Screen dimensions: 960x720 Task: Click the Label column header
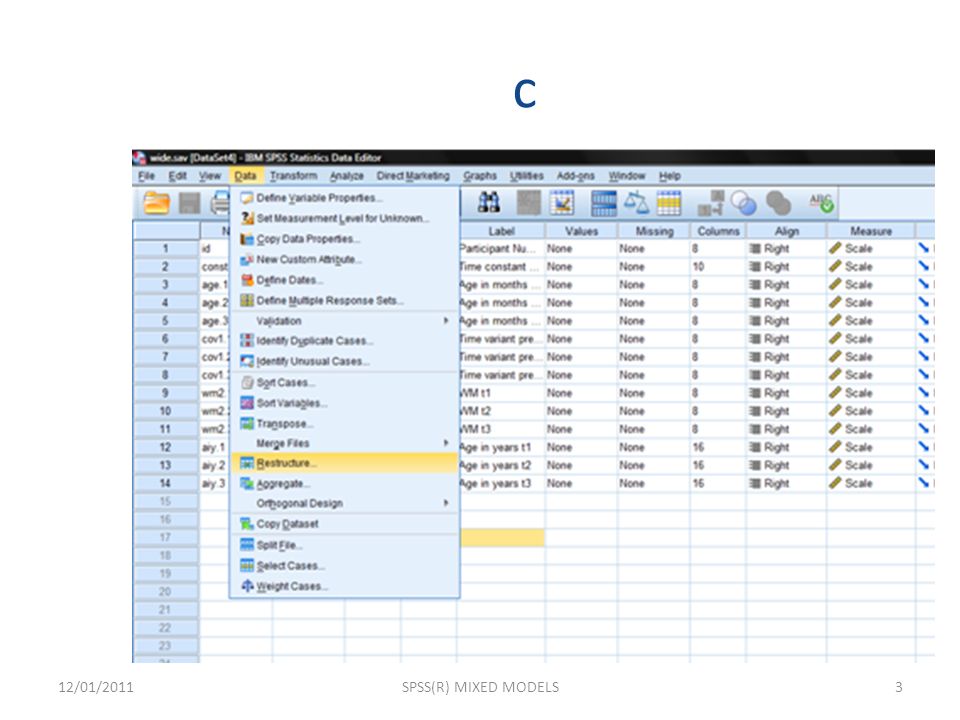(501, 231)
